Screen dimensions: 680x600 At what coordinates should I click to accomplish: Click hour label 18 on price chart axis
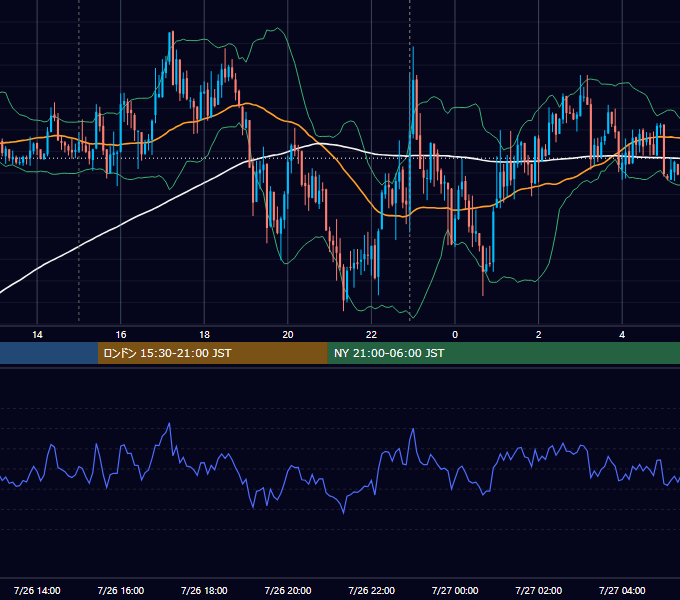click(x=204, y=335)
